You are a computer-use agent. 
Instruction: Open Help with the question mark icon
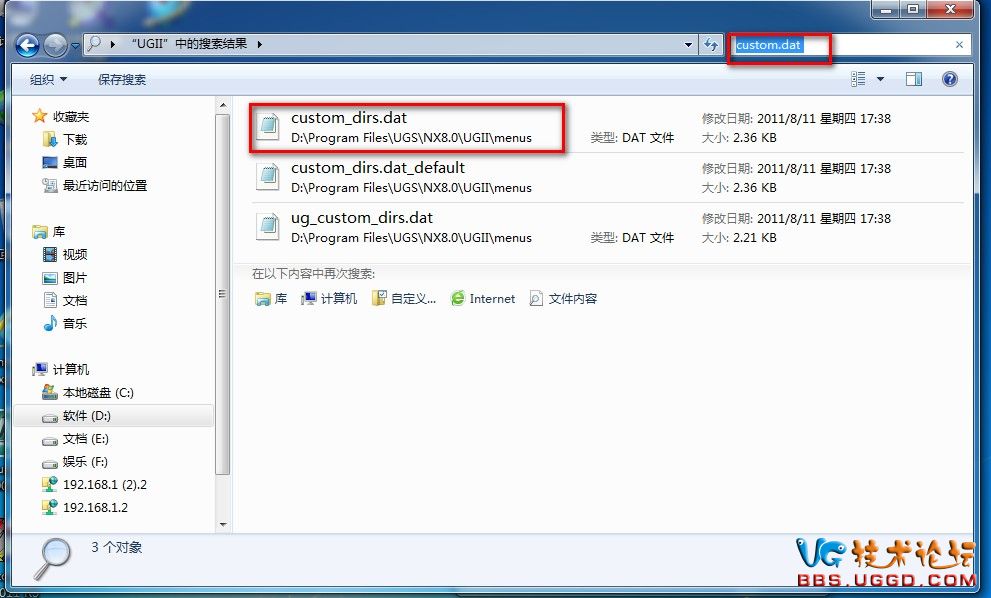pyautogui.click(x=949, y=79)
